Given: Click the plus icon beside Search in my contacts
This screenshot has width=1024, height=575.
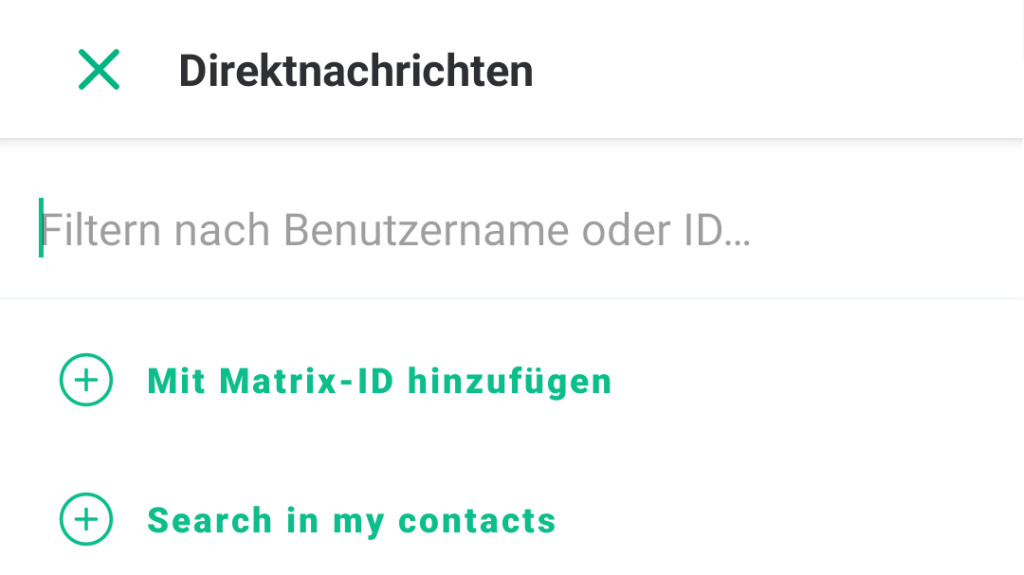Looking at the screenshot, I should pos(86,519).
